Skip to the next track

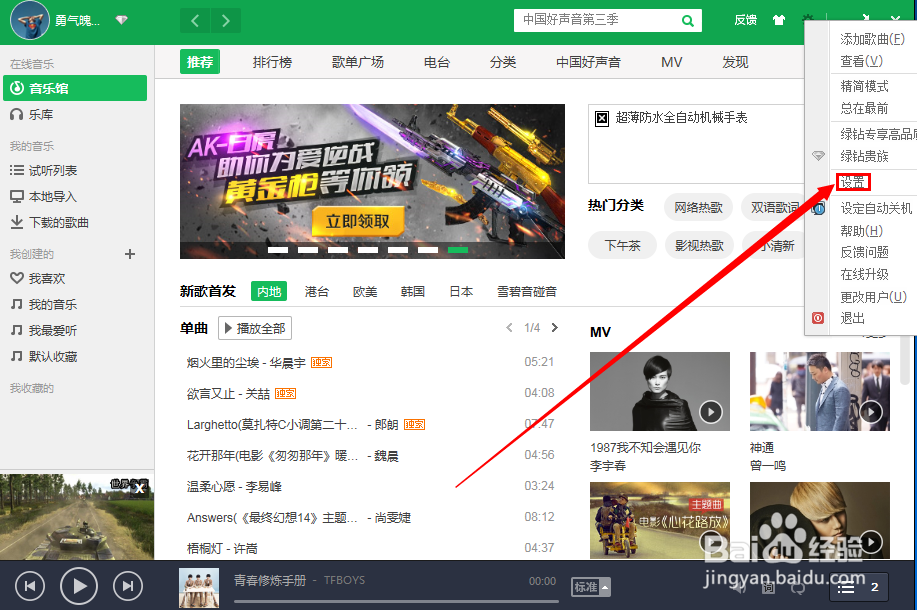coord(128,586)
